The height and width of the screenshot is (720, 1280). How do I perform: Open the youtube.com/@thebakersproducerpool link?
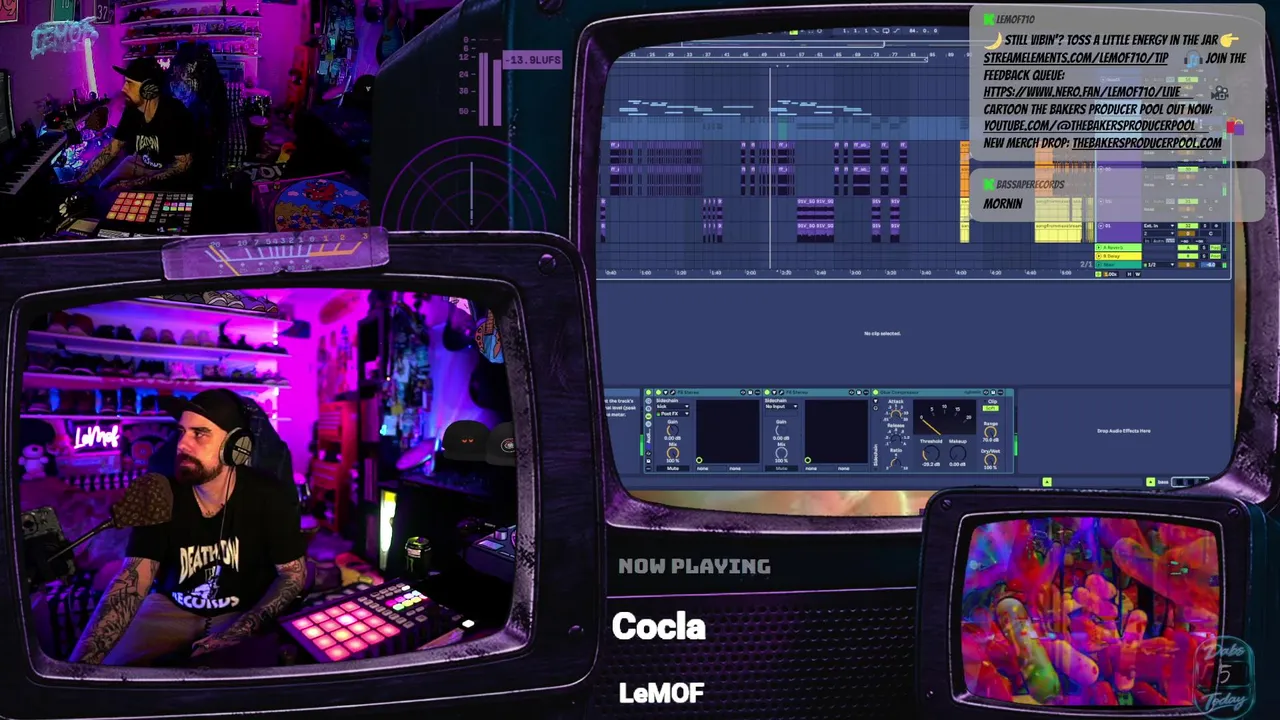pyautogui.click(x=1089, y=126)
